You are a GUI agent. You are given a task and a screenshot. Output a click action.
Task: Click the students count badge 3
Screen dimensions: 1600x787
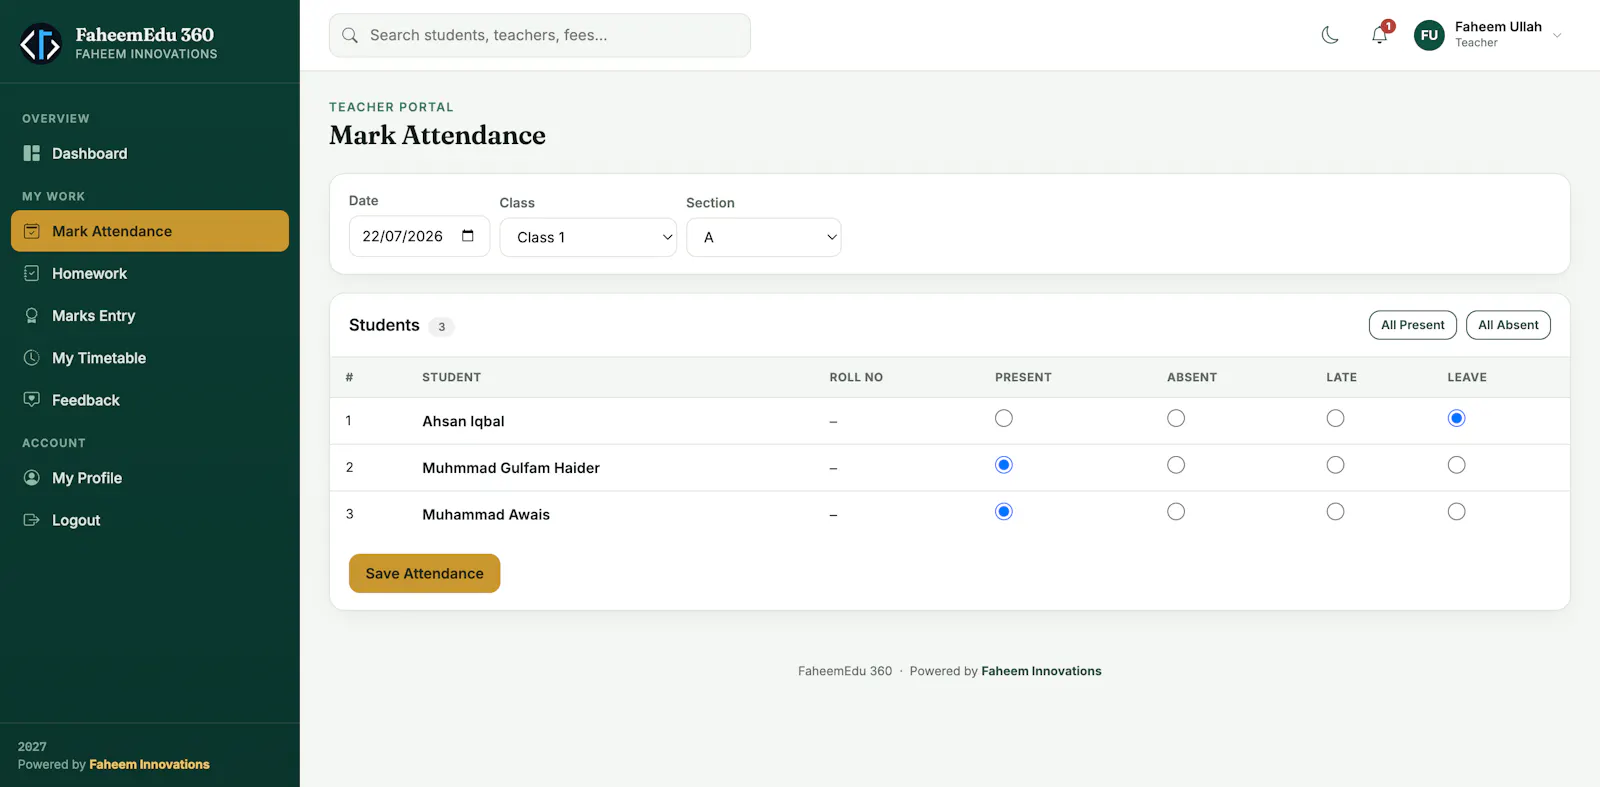pyautogui.click(x=441, y=327)
